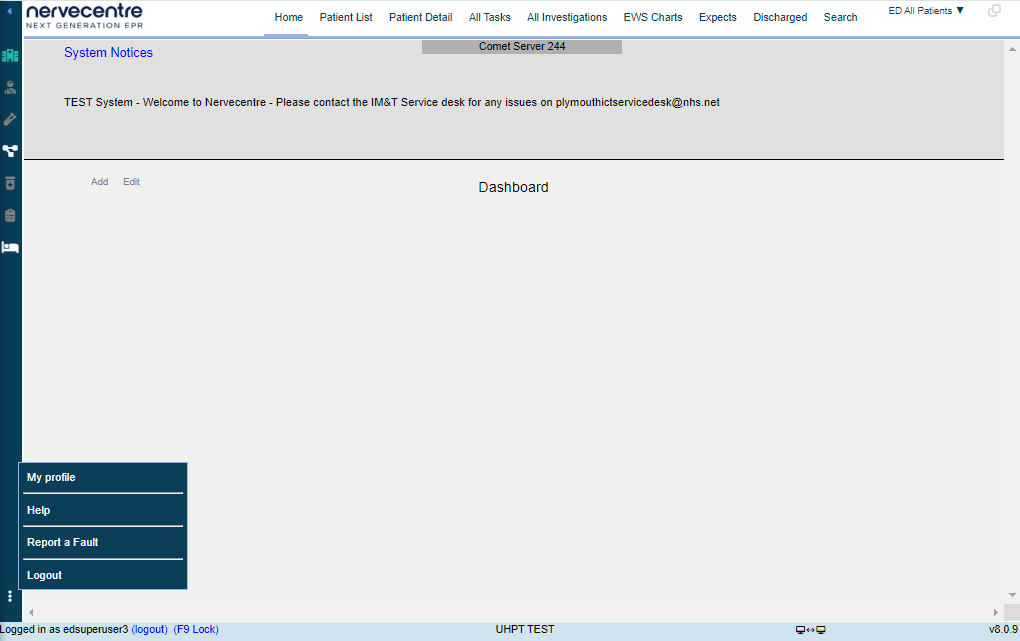The image size is (1020, 641).
Task: Open the clipboard sidebar icon
Action: pos(10,215)
